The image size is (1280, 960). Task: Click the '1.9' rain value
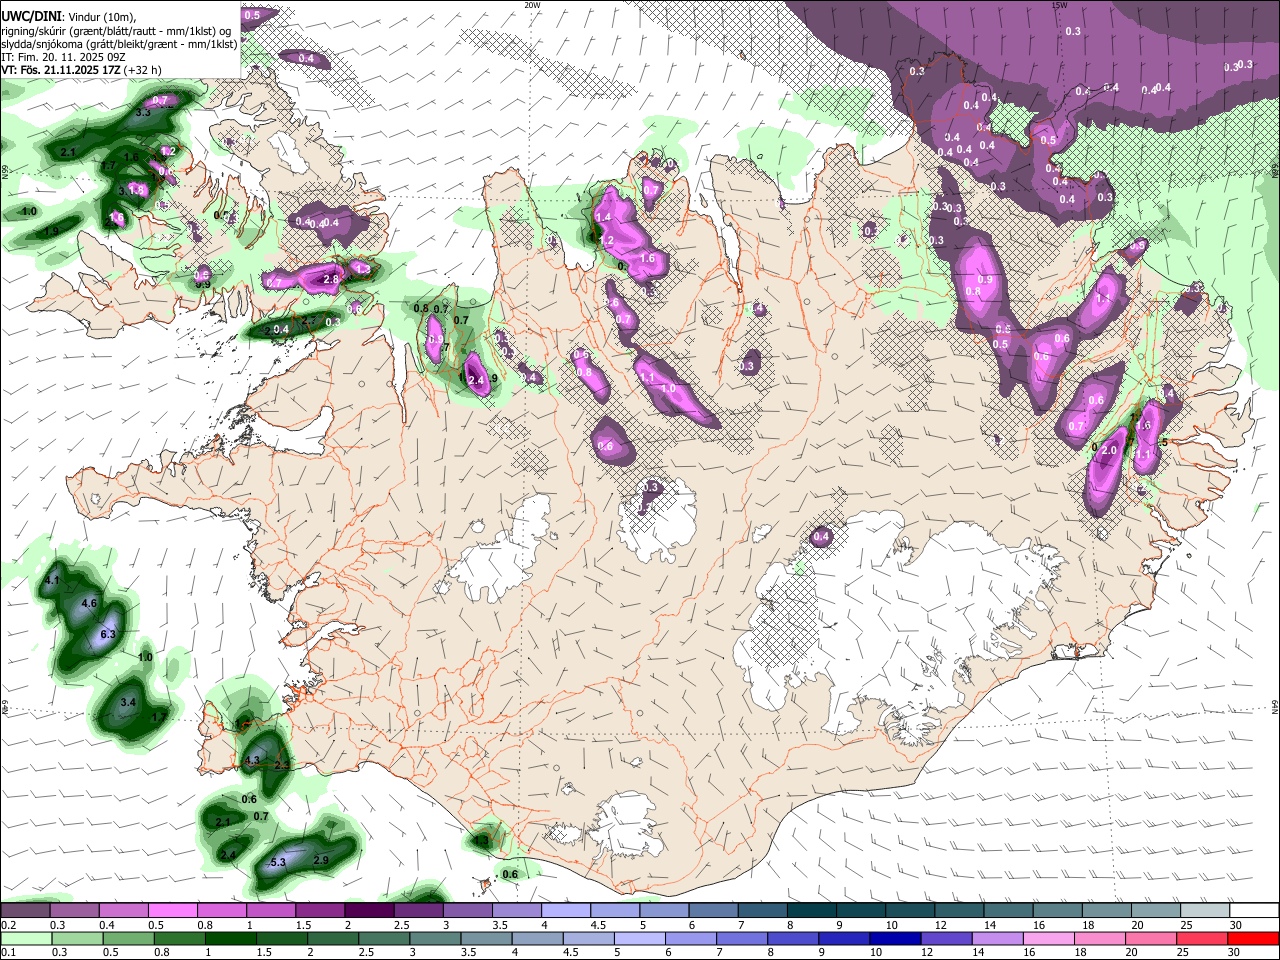(51, 231)
